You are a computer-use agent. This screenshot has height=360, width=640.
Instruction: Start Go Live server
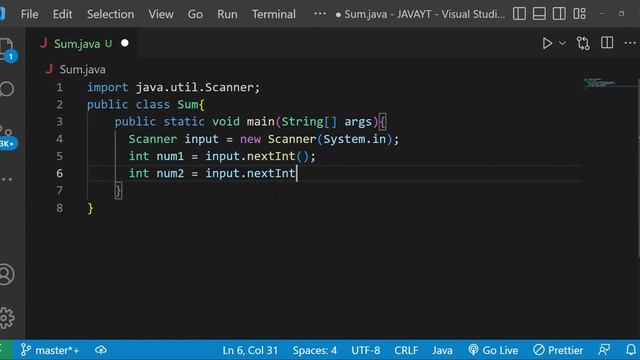point(493,350)
